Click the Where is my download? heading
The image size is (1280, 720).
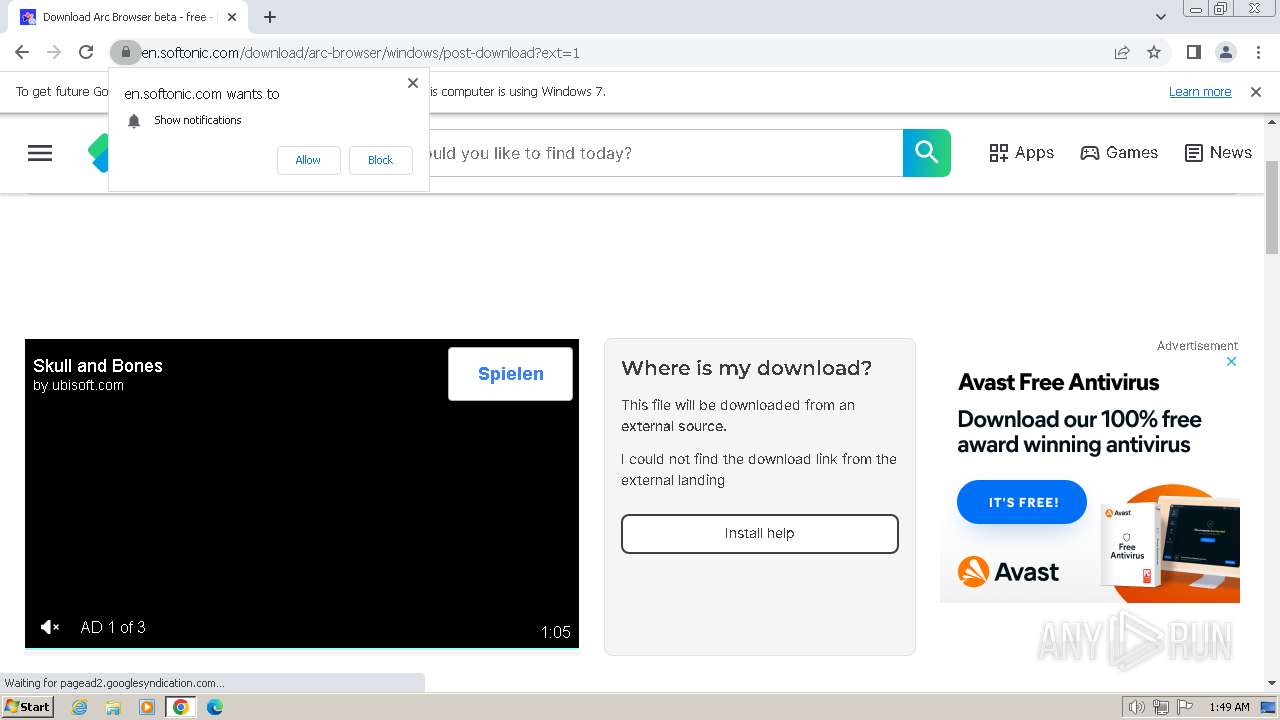(747, 368)
